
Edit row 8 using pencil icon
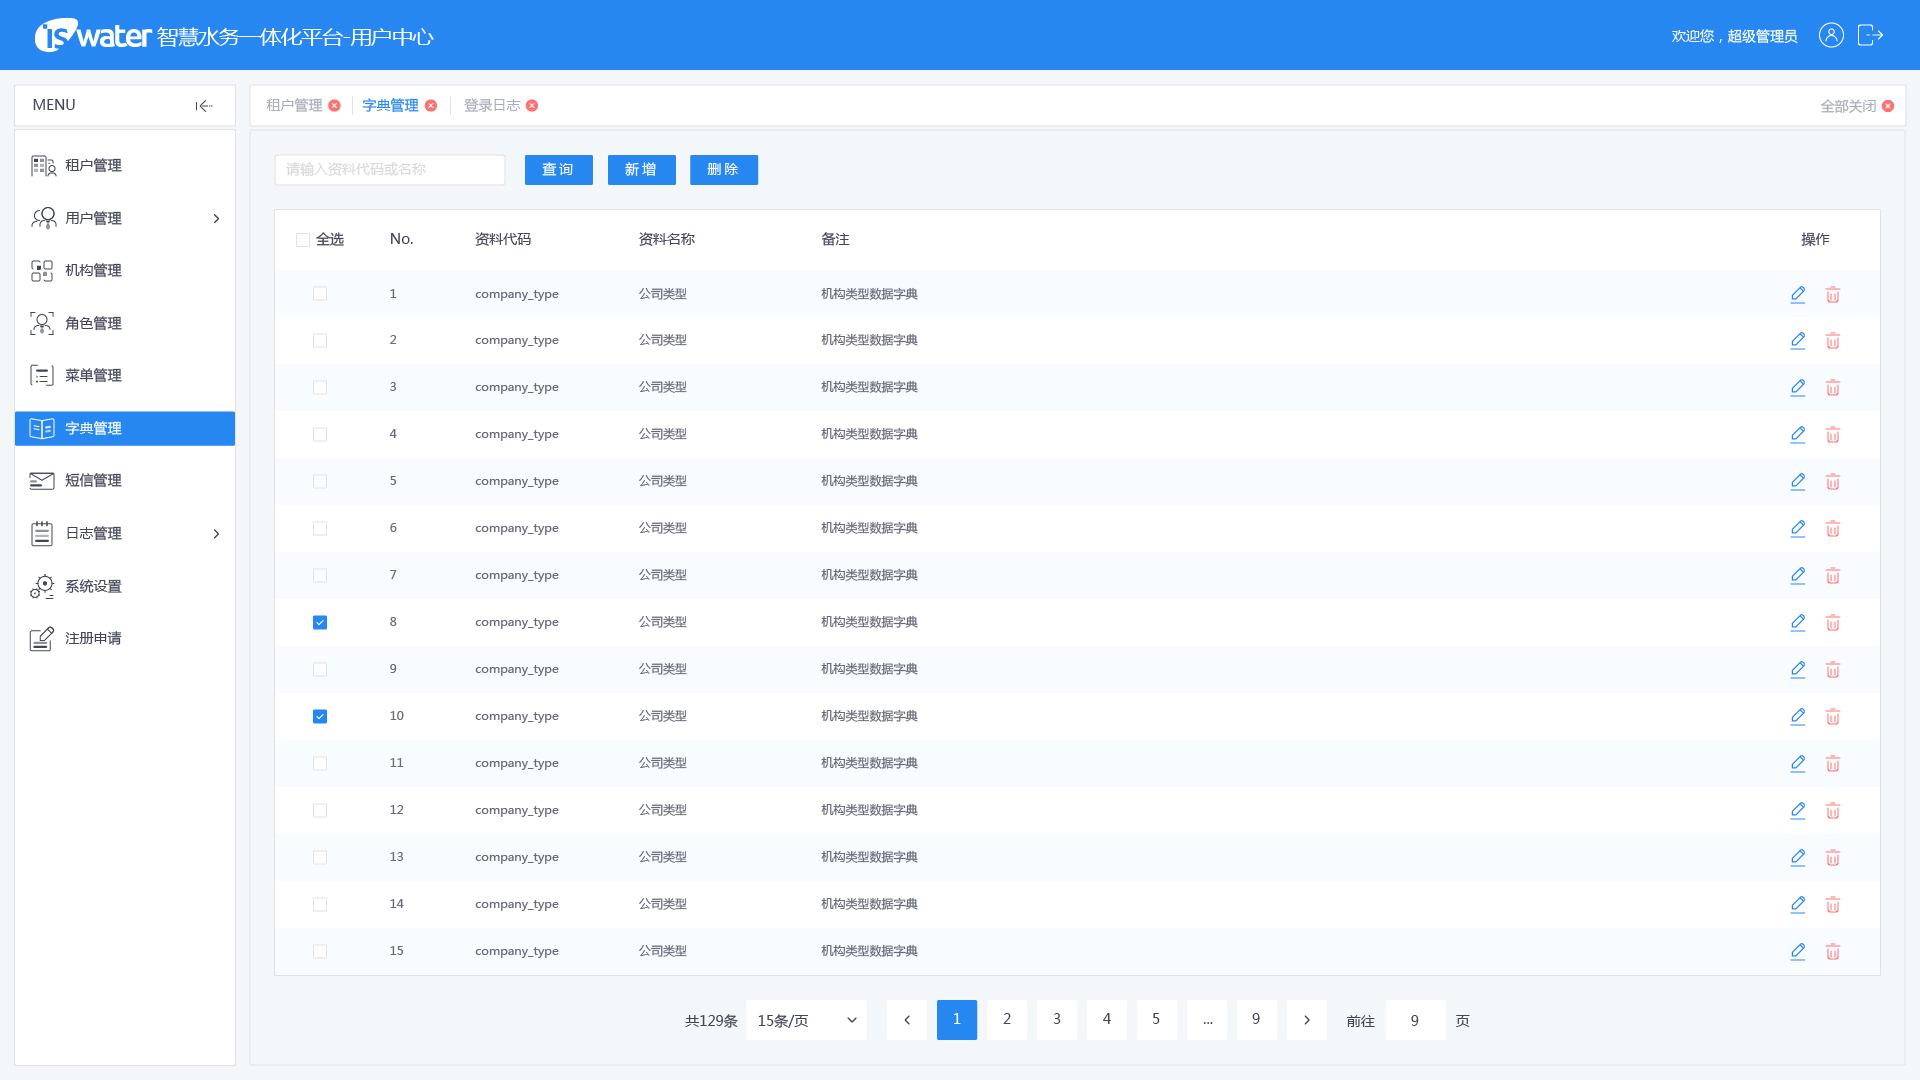coord(1798,623)
